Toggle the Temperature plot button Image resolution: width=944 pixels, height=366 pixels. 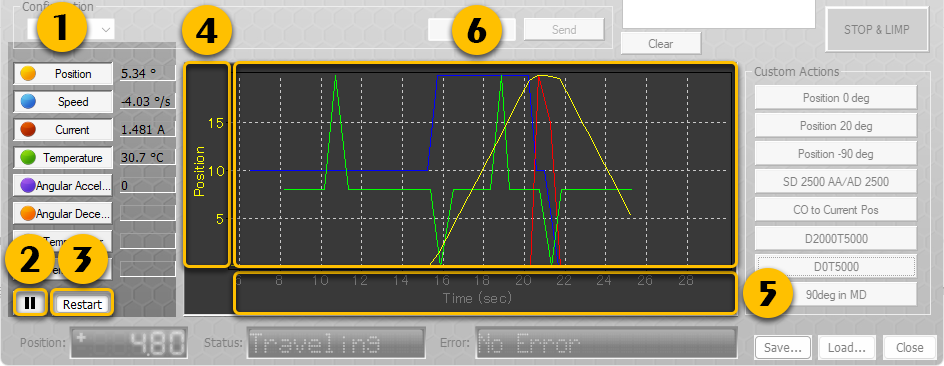tap(63, 158)
